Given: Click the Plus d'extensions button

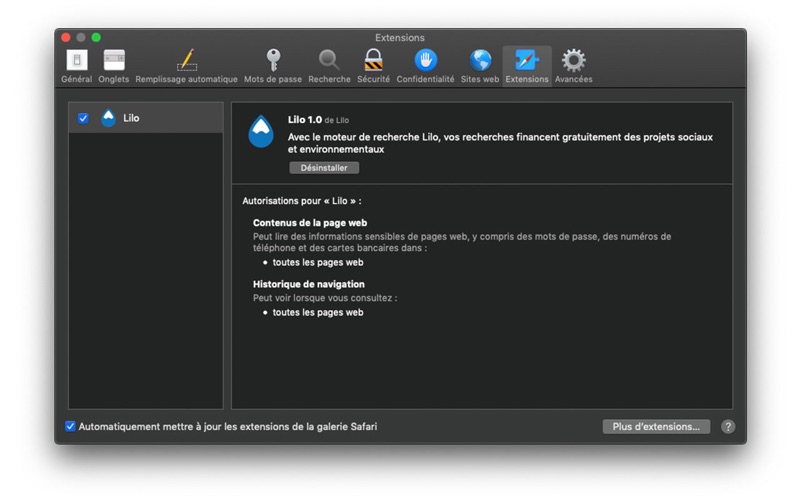Looking at the screenshot, I should click(656, 427).
